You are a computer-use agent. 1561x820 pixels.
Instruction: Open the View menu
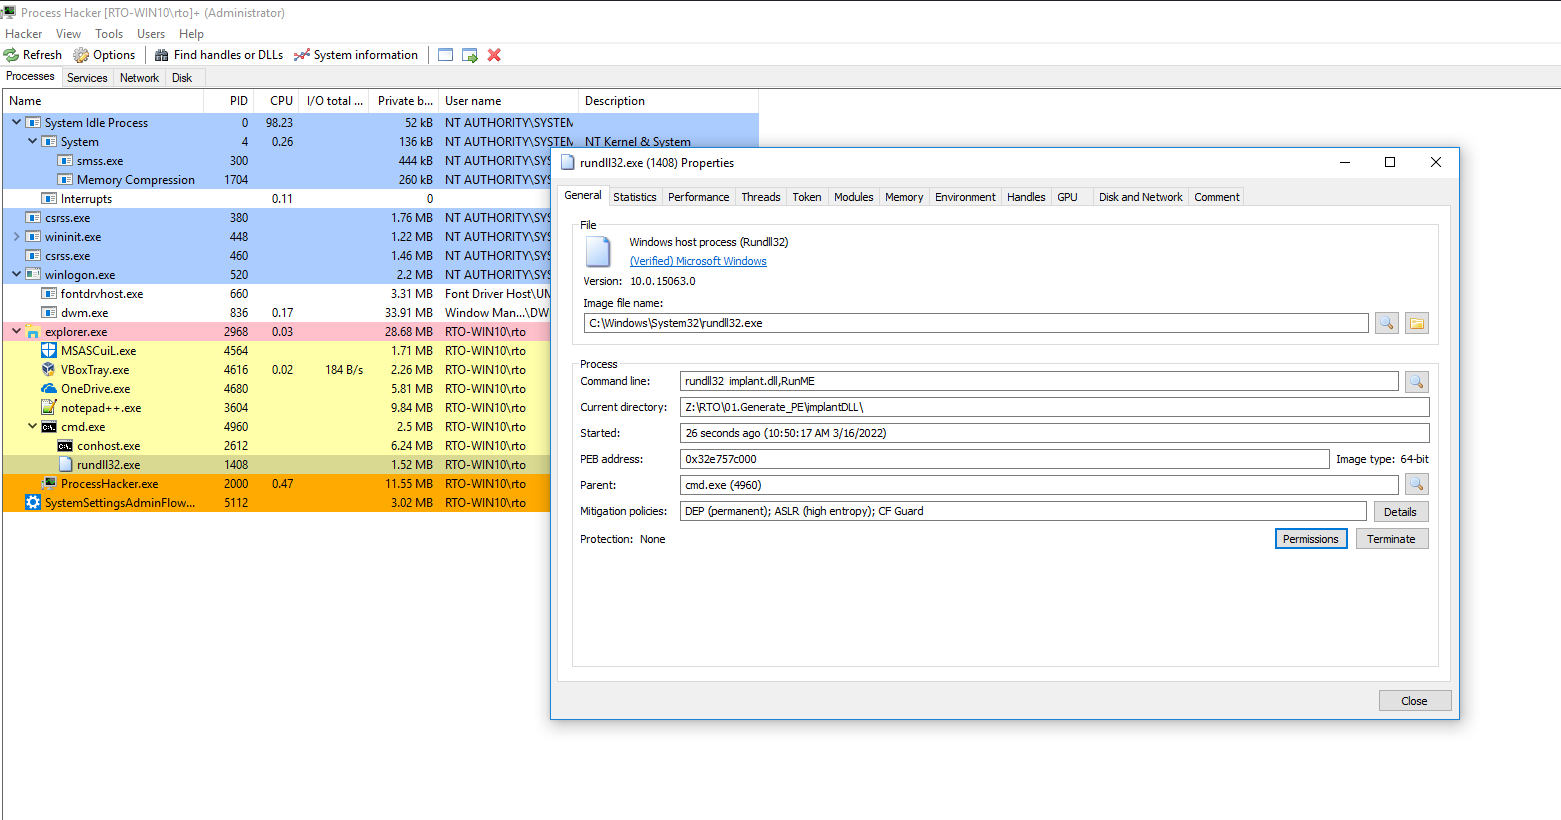coord(69,34)
